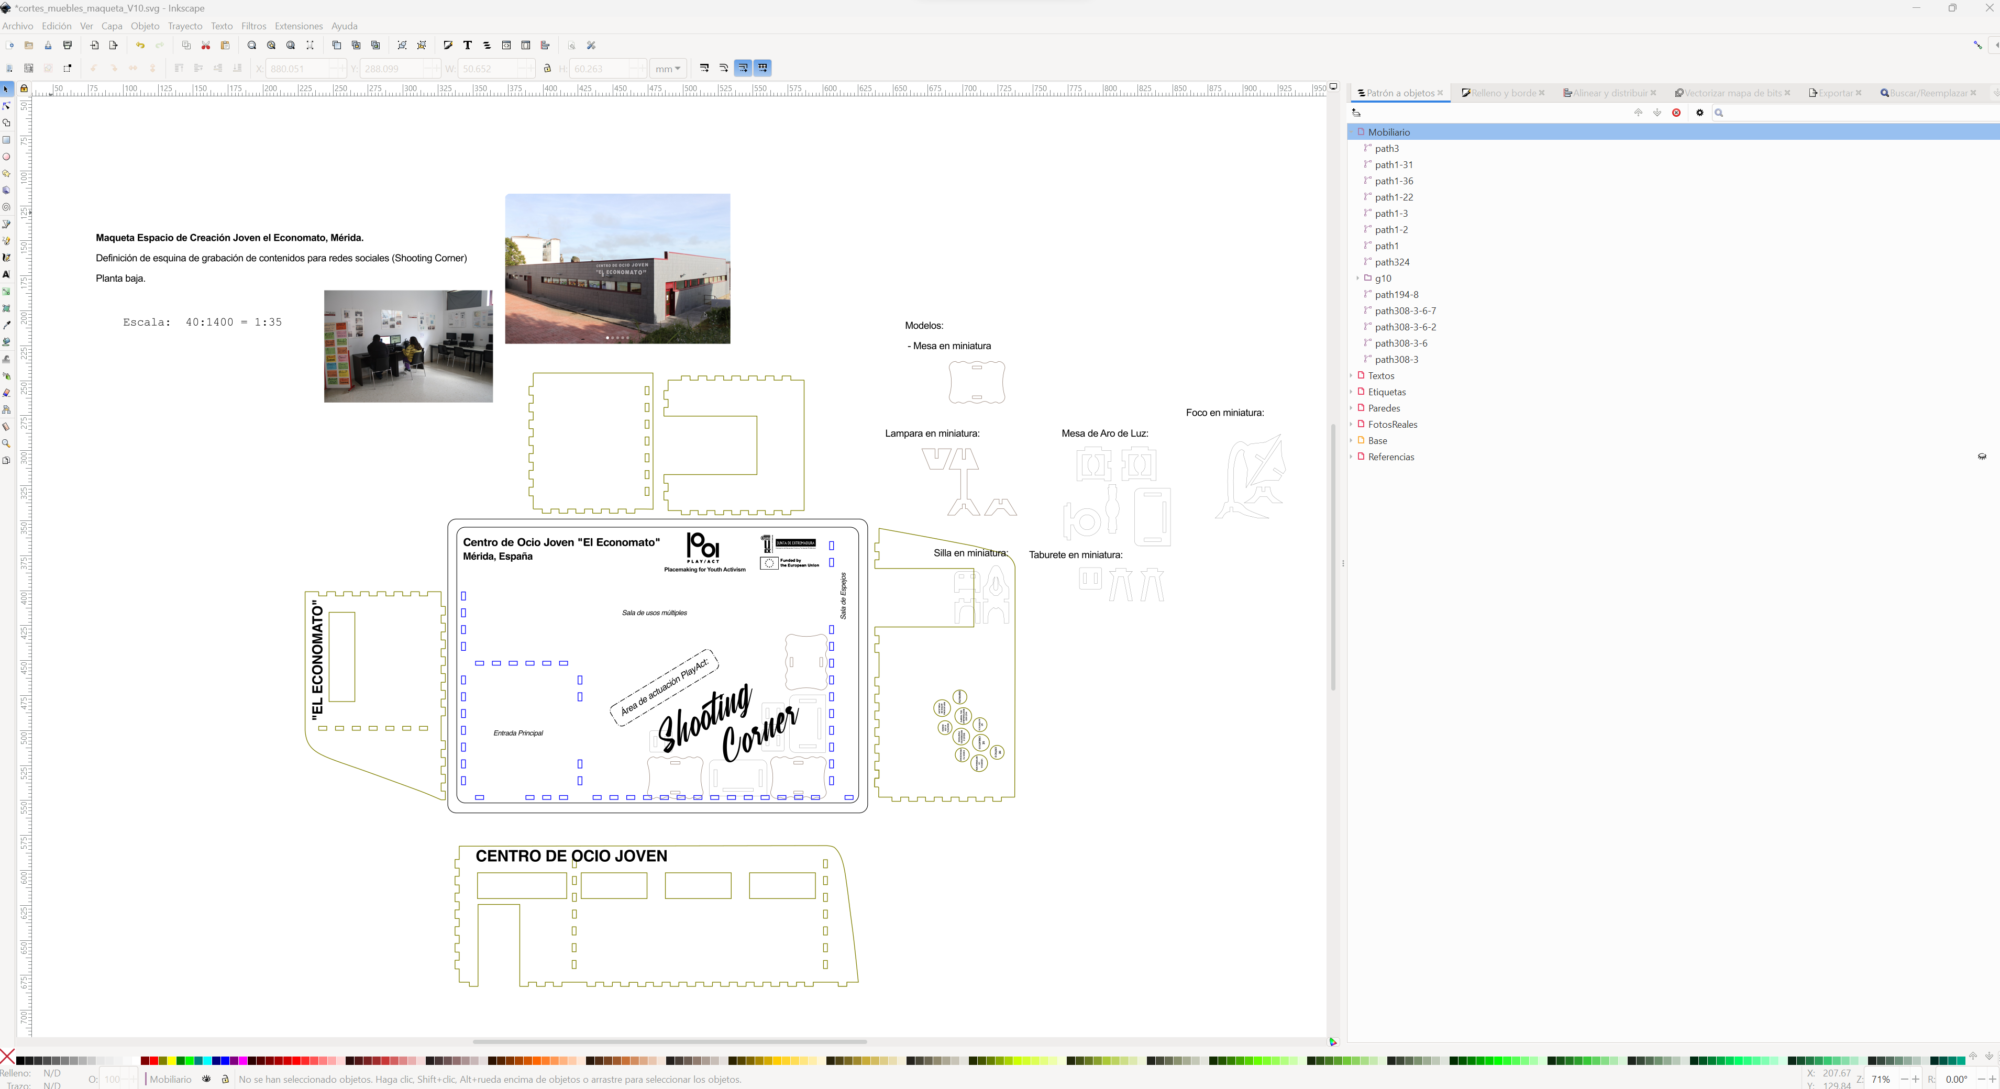Viewport: 2000px width, 1089px height.
Task: Click the Undo arrow icon
Action: pyautogui.click(x=140, y=45)
